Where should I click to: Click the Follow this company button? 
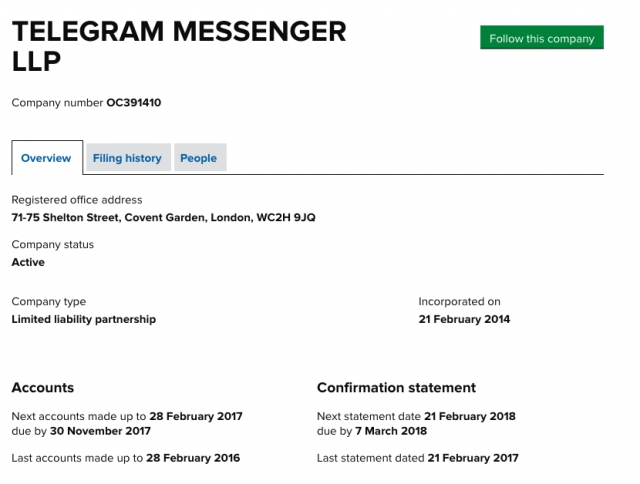pyautogui.click(x=542, y=38)
